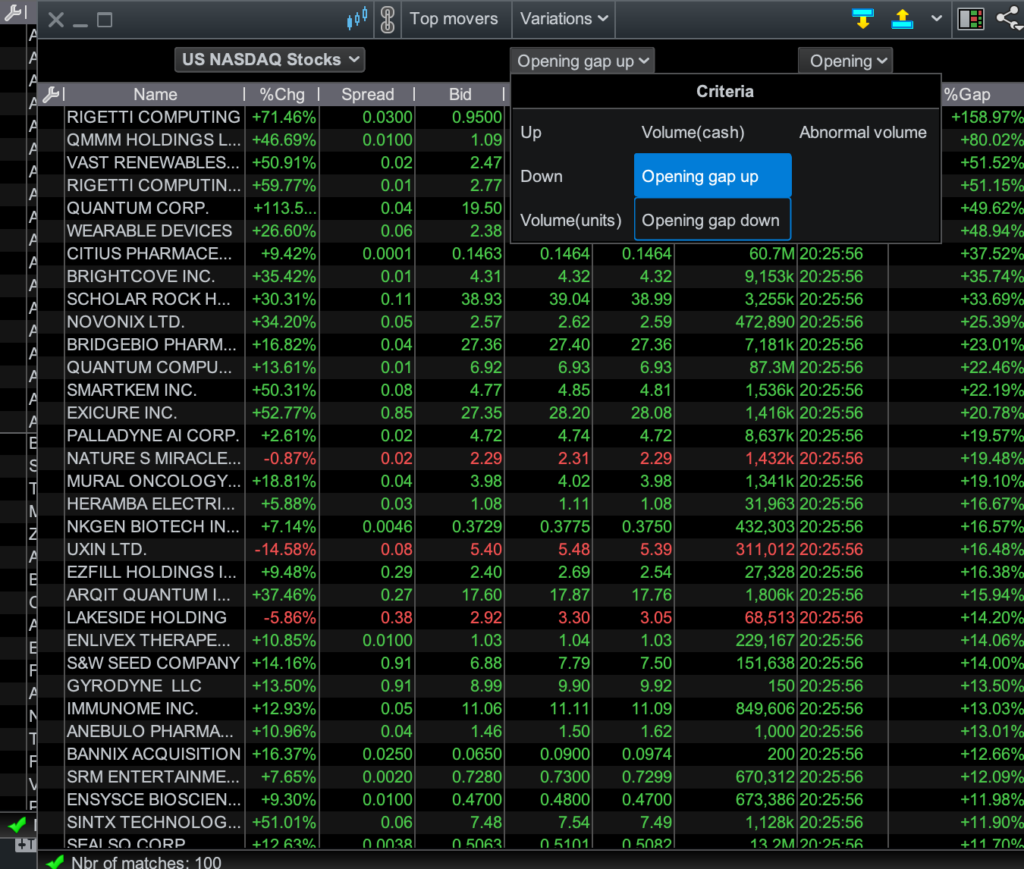Click the WEARABLE DEVICES stock name

pos(150,231)
